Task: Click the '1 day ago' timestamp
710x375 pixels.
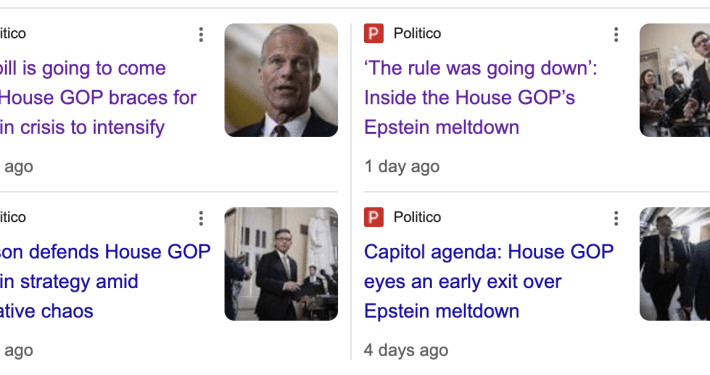Action: 402,167
